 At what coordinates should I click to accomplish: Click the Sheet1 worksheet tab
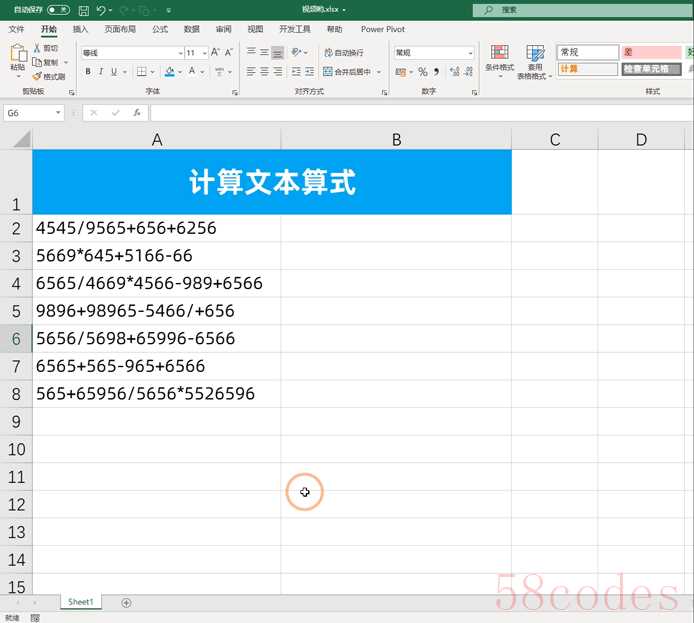coord(81,602)
